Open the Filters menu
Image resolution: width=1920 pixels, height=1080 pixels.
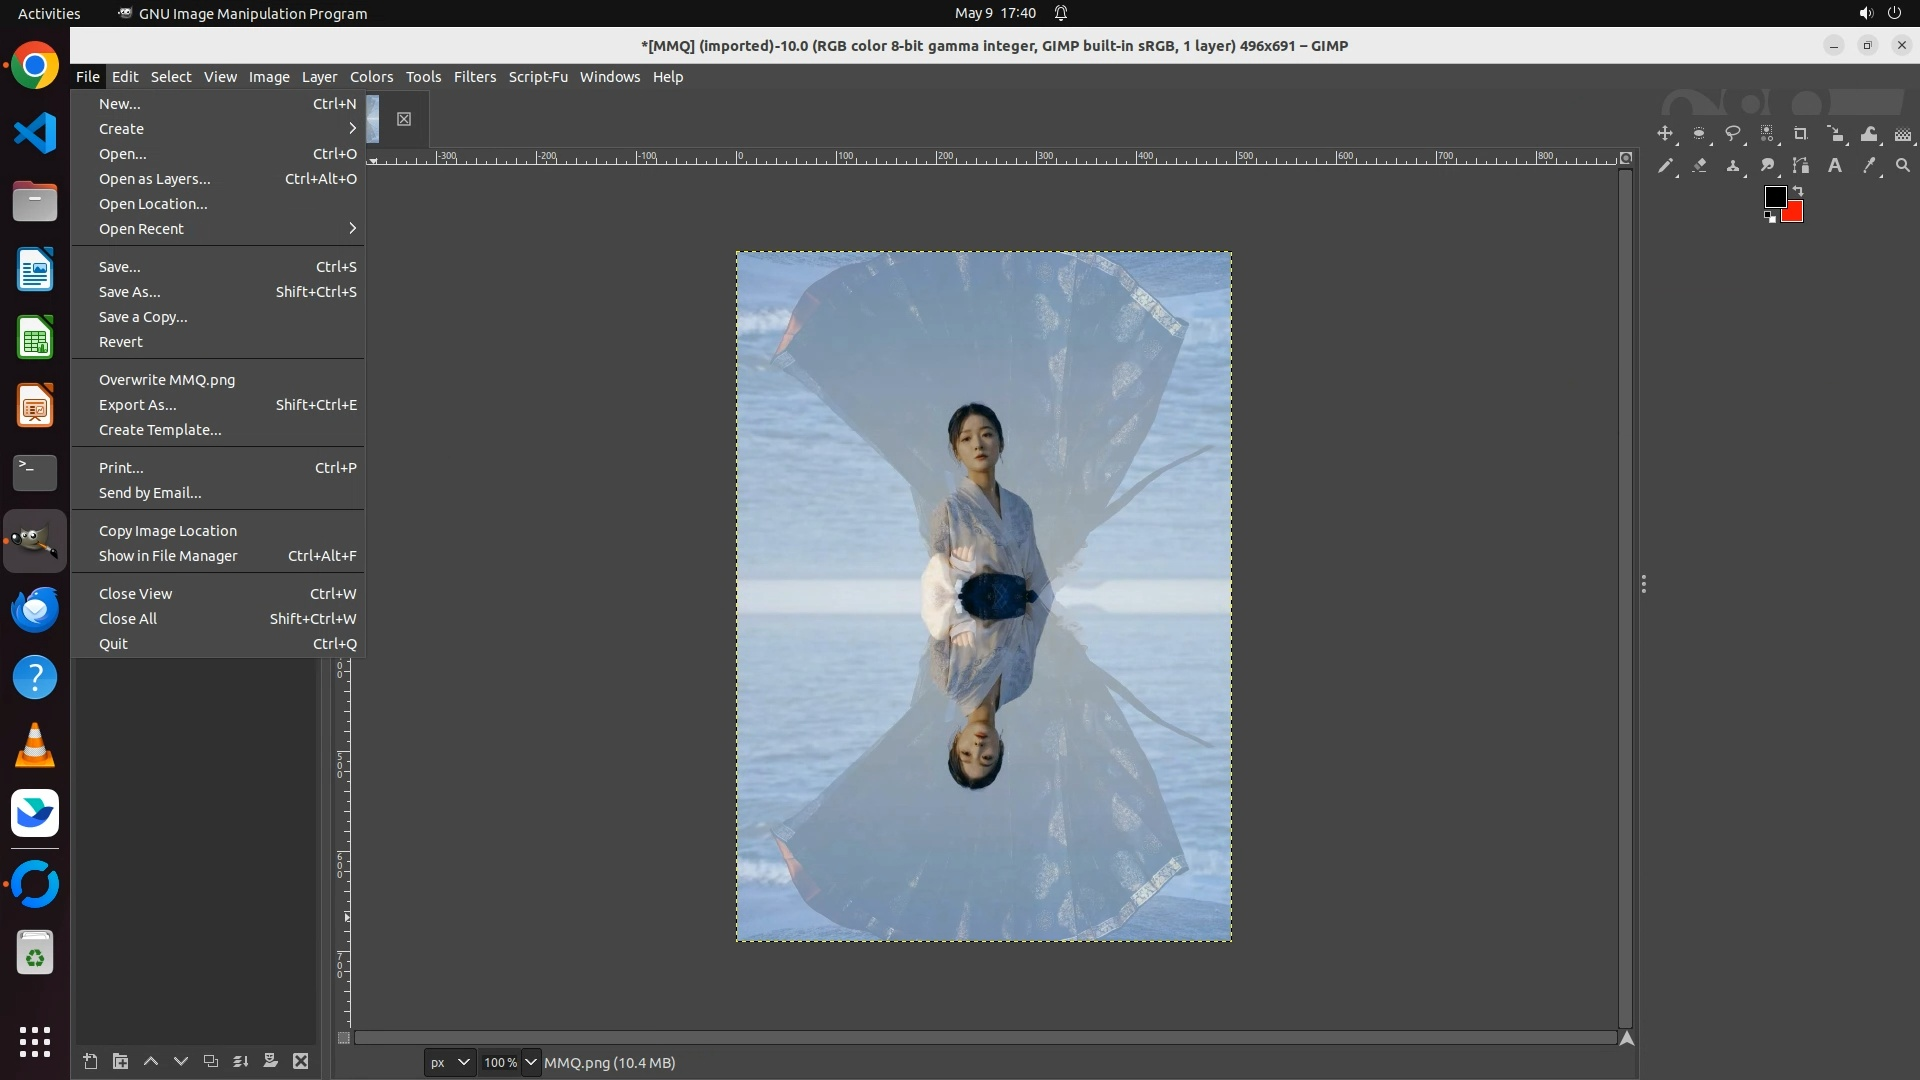[474, 77]
